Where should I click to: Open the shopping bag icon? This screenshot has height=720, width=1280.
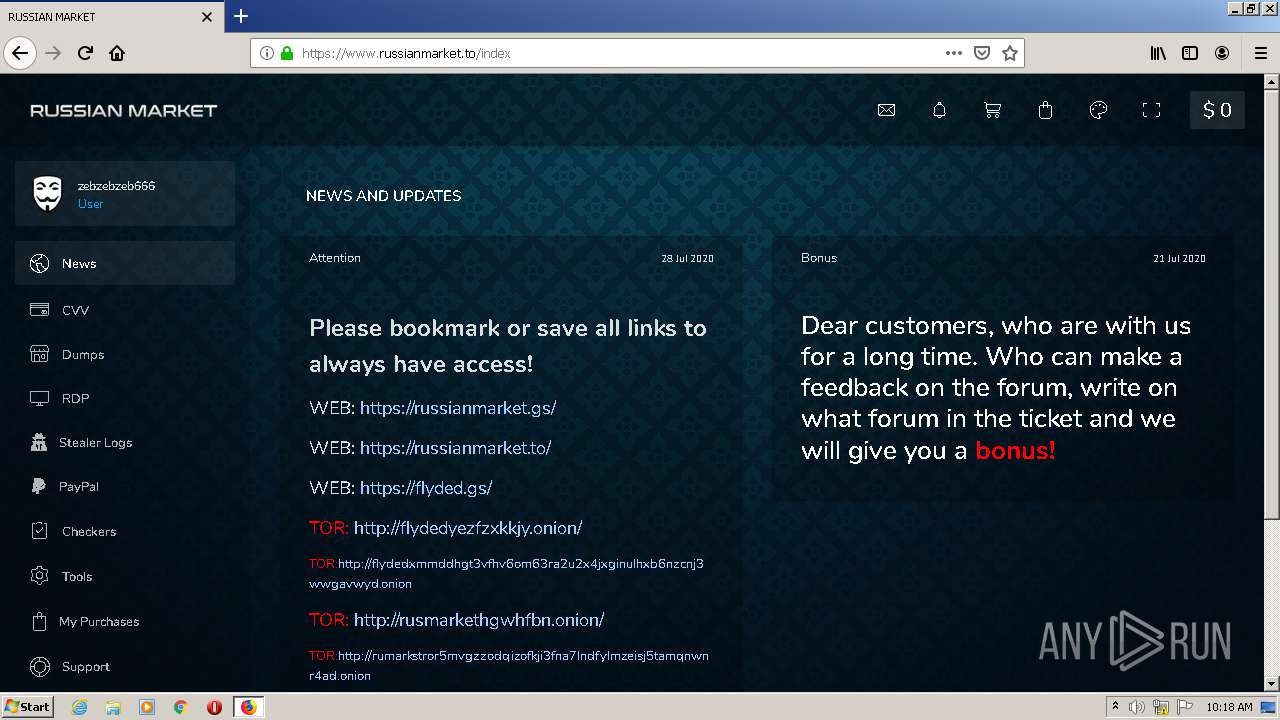tap(1045, 110)
